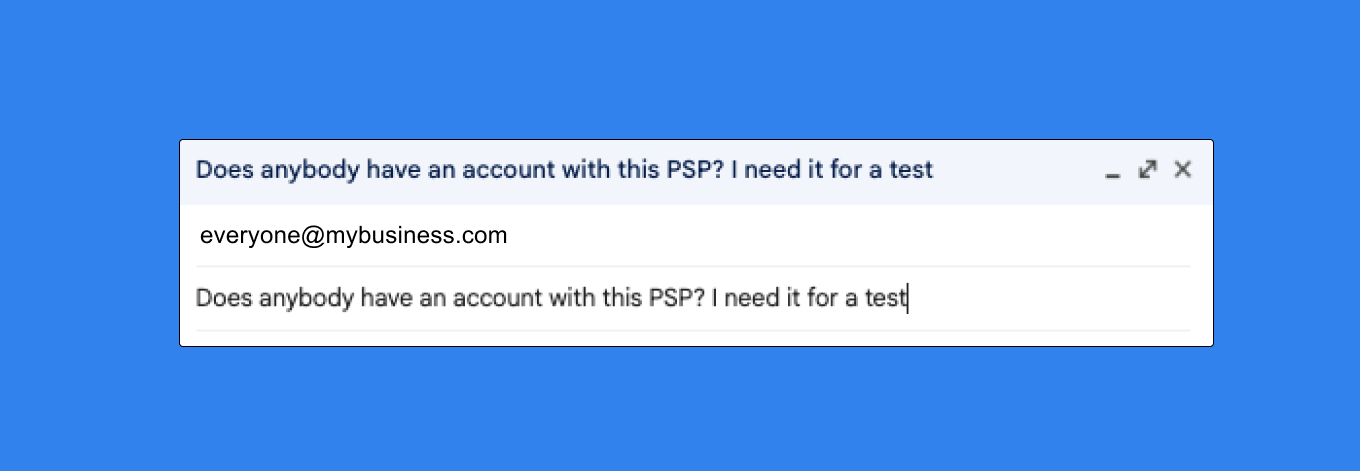Click empty space right of recipient address
Viewport: 1360px width, 471px height.
pyautogui.click(x=850, y=236)
